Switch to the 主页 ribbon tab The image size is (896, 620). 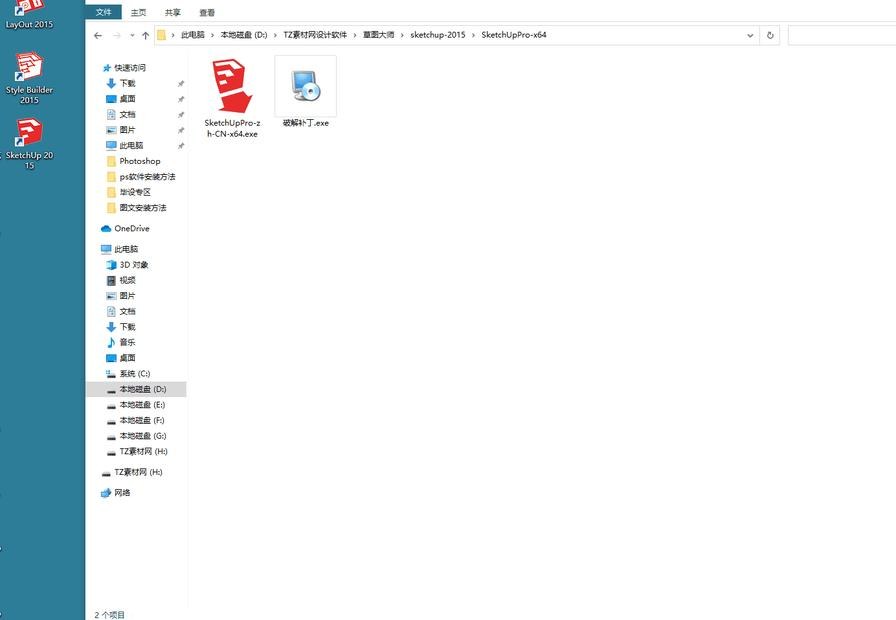138,13
